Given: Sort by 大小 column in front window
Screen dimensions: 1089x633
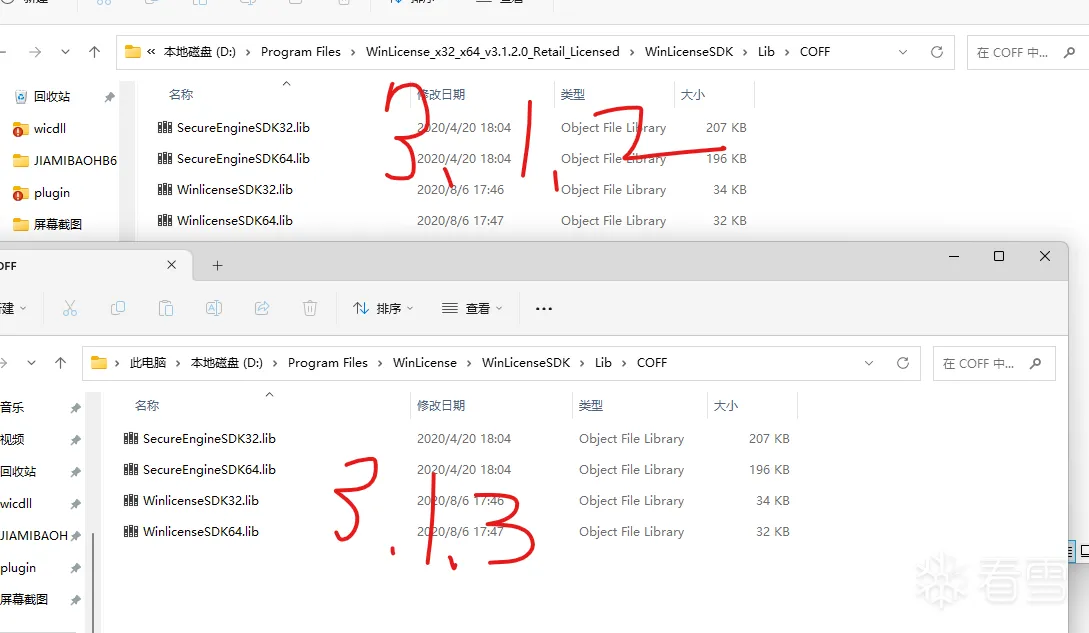Looking at the screenshot, I should 726,406.
